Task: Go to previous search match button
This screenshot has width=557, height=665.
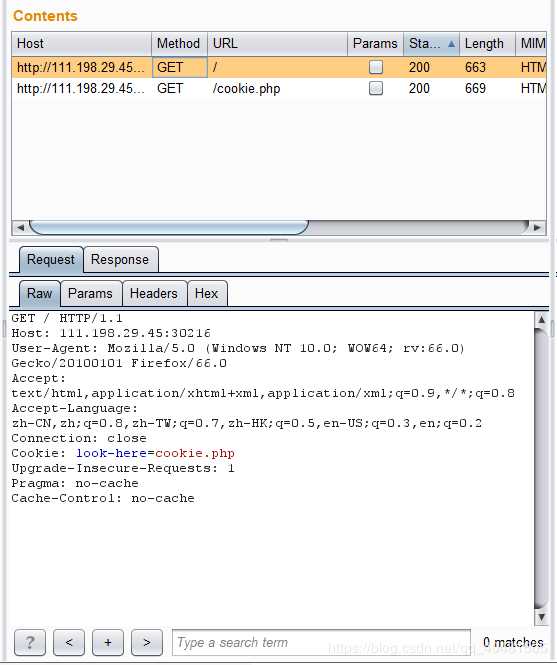Action: 69,642
